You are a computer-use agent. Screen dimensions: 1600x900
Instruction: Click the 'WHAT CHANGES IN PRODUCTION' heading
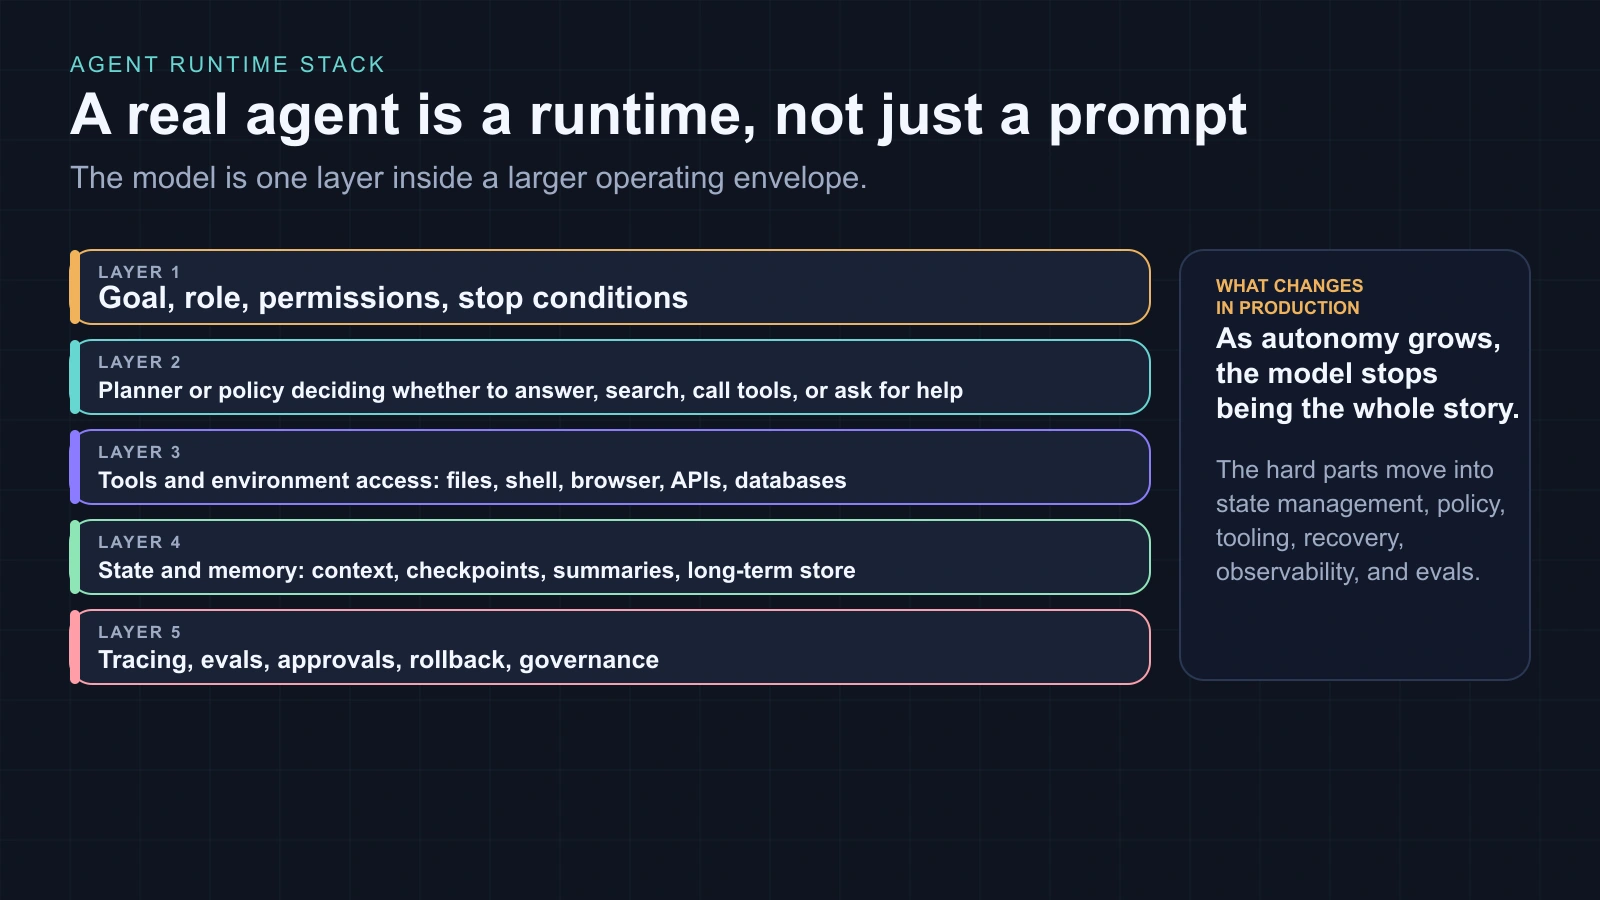point(1289,297)
